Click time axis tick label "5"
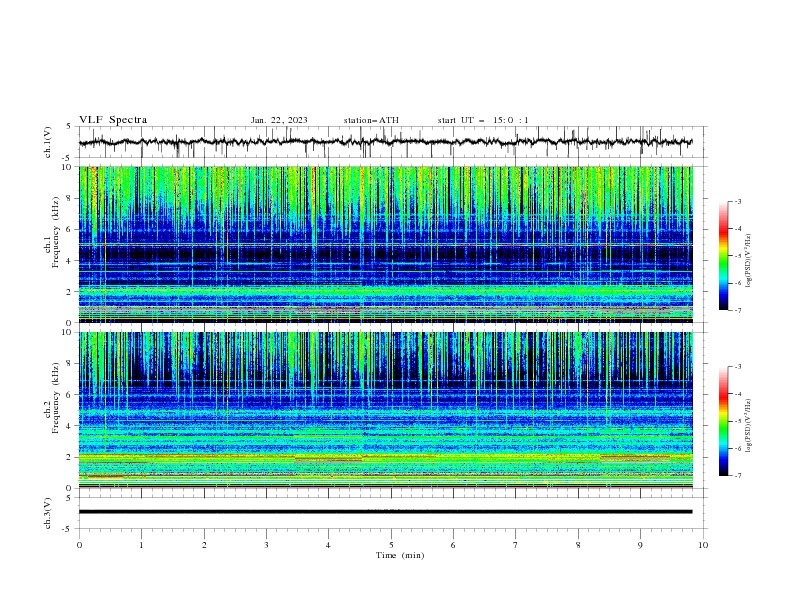The height and width of the screenshot is (612, 792). (391, 545)
